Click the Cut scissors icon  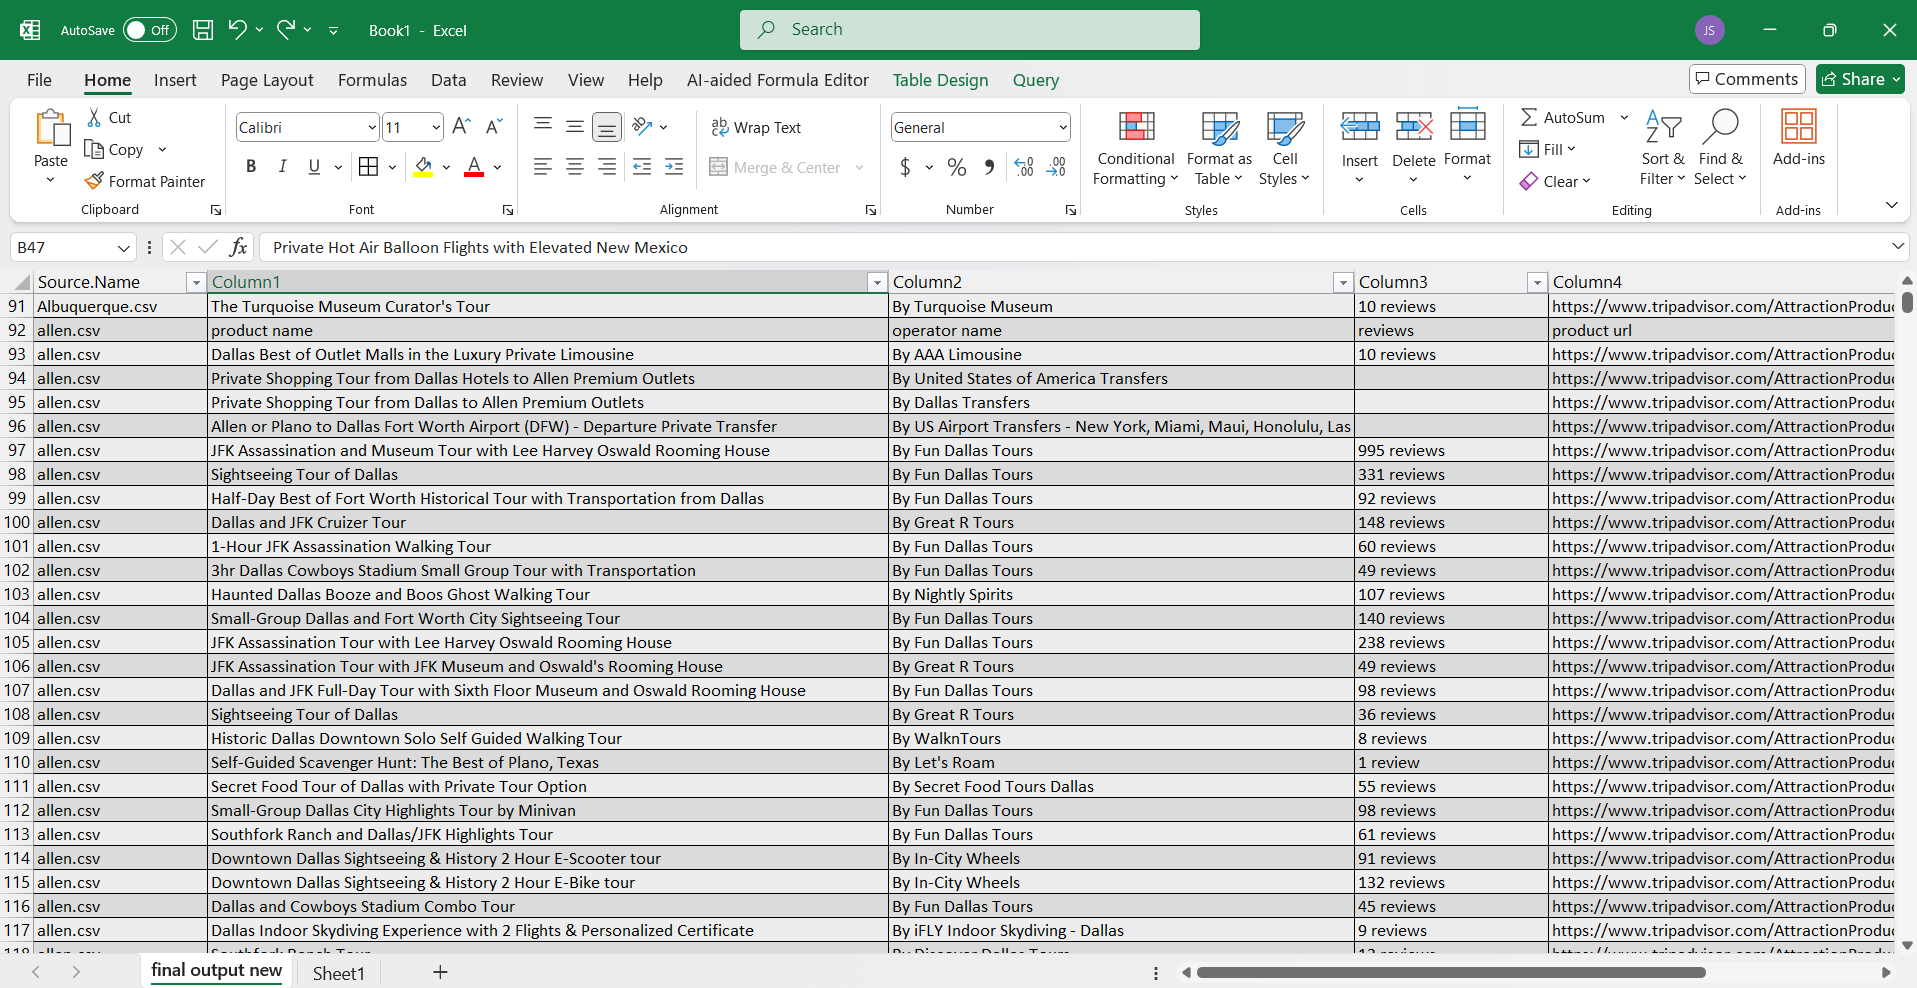pyautogui.click(x=94, y=117)
